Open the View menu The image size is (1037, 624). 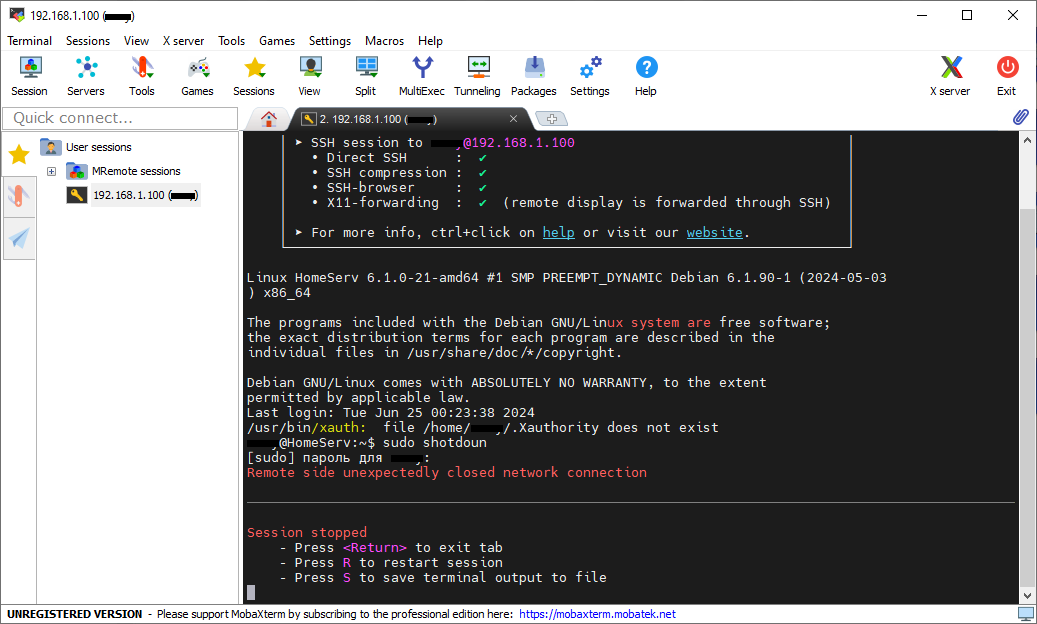click(x=136, y=41)
